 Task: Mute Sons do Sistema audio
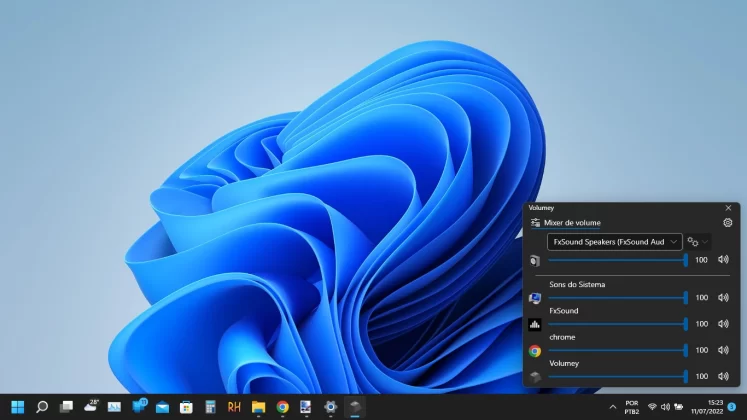click(x=723, y=298)
